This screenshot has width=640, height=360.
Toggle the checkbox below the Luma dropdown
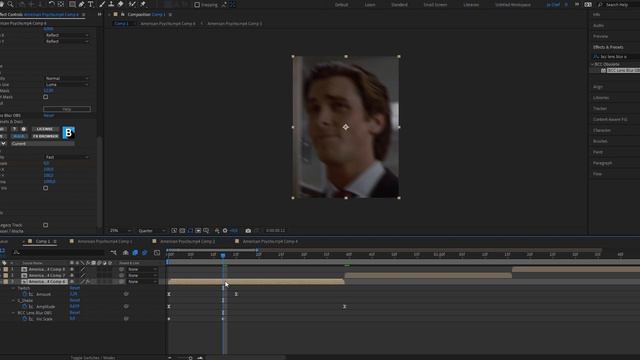(x=46, y=97)
